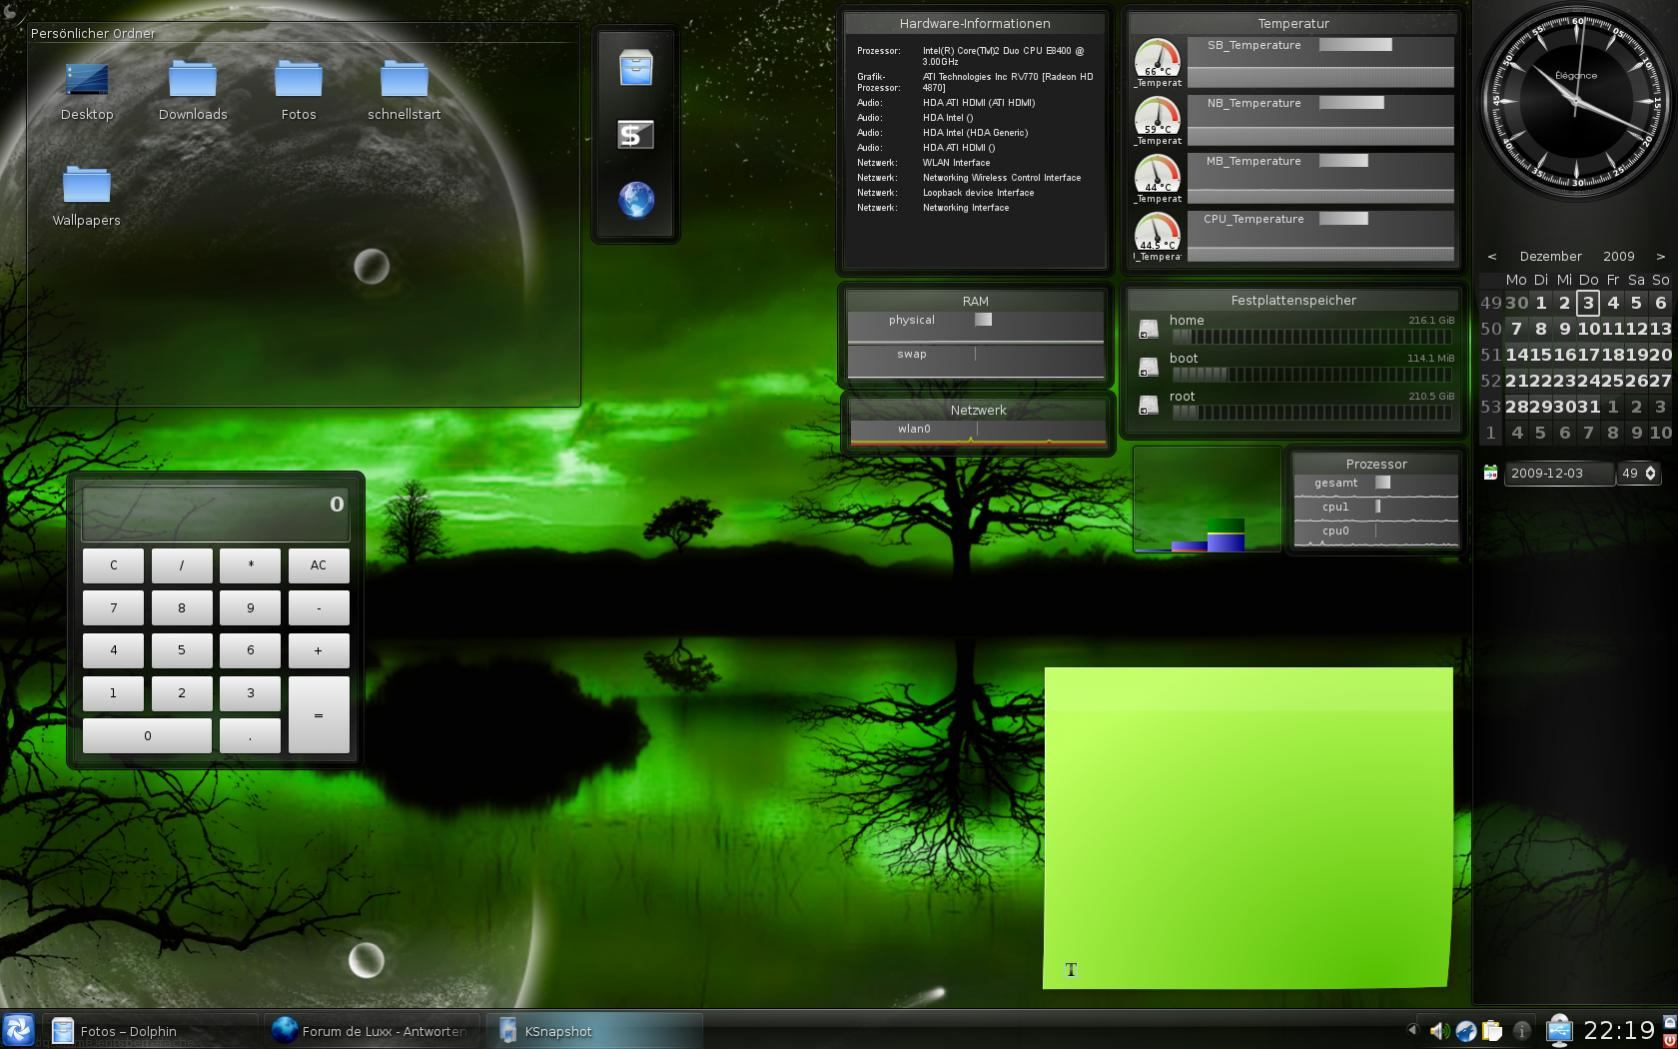Launch the file manager from the quick launcher
The height and width of the screenshot is (1049, 1678).
coord(636,68)
